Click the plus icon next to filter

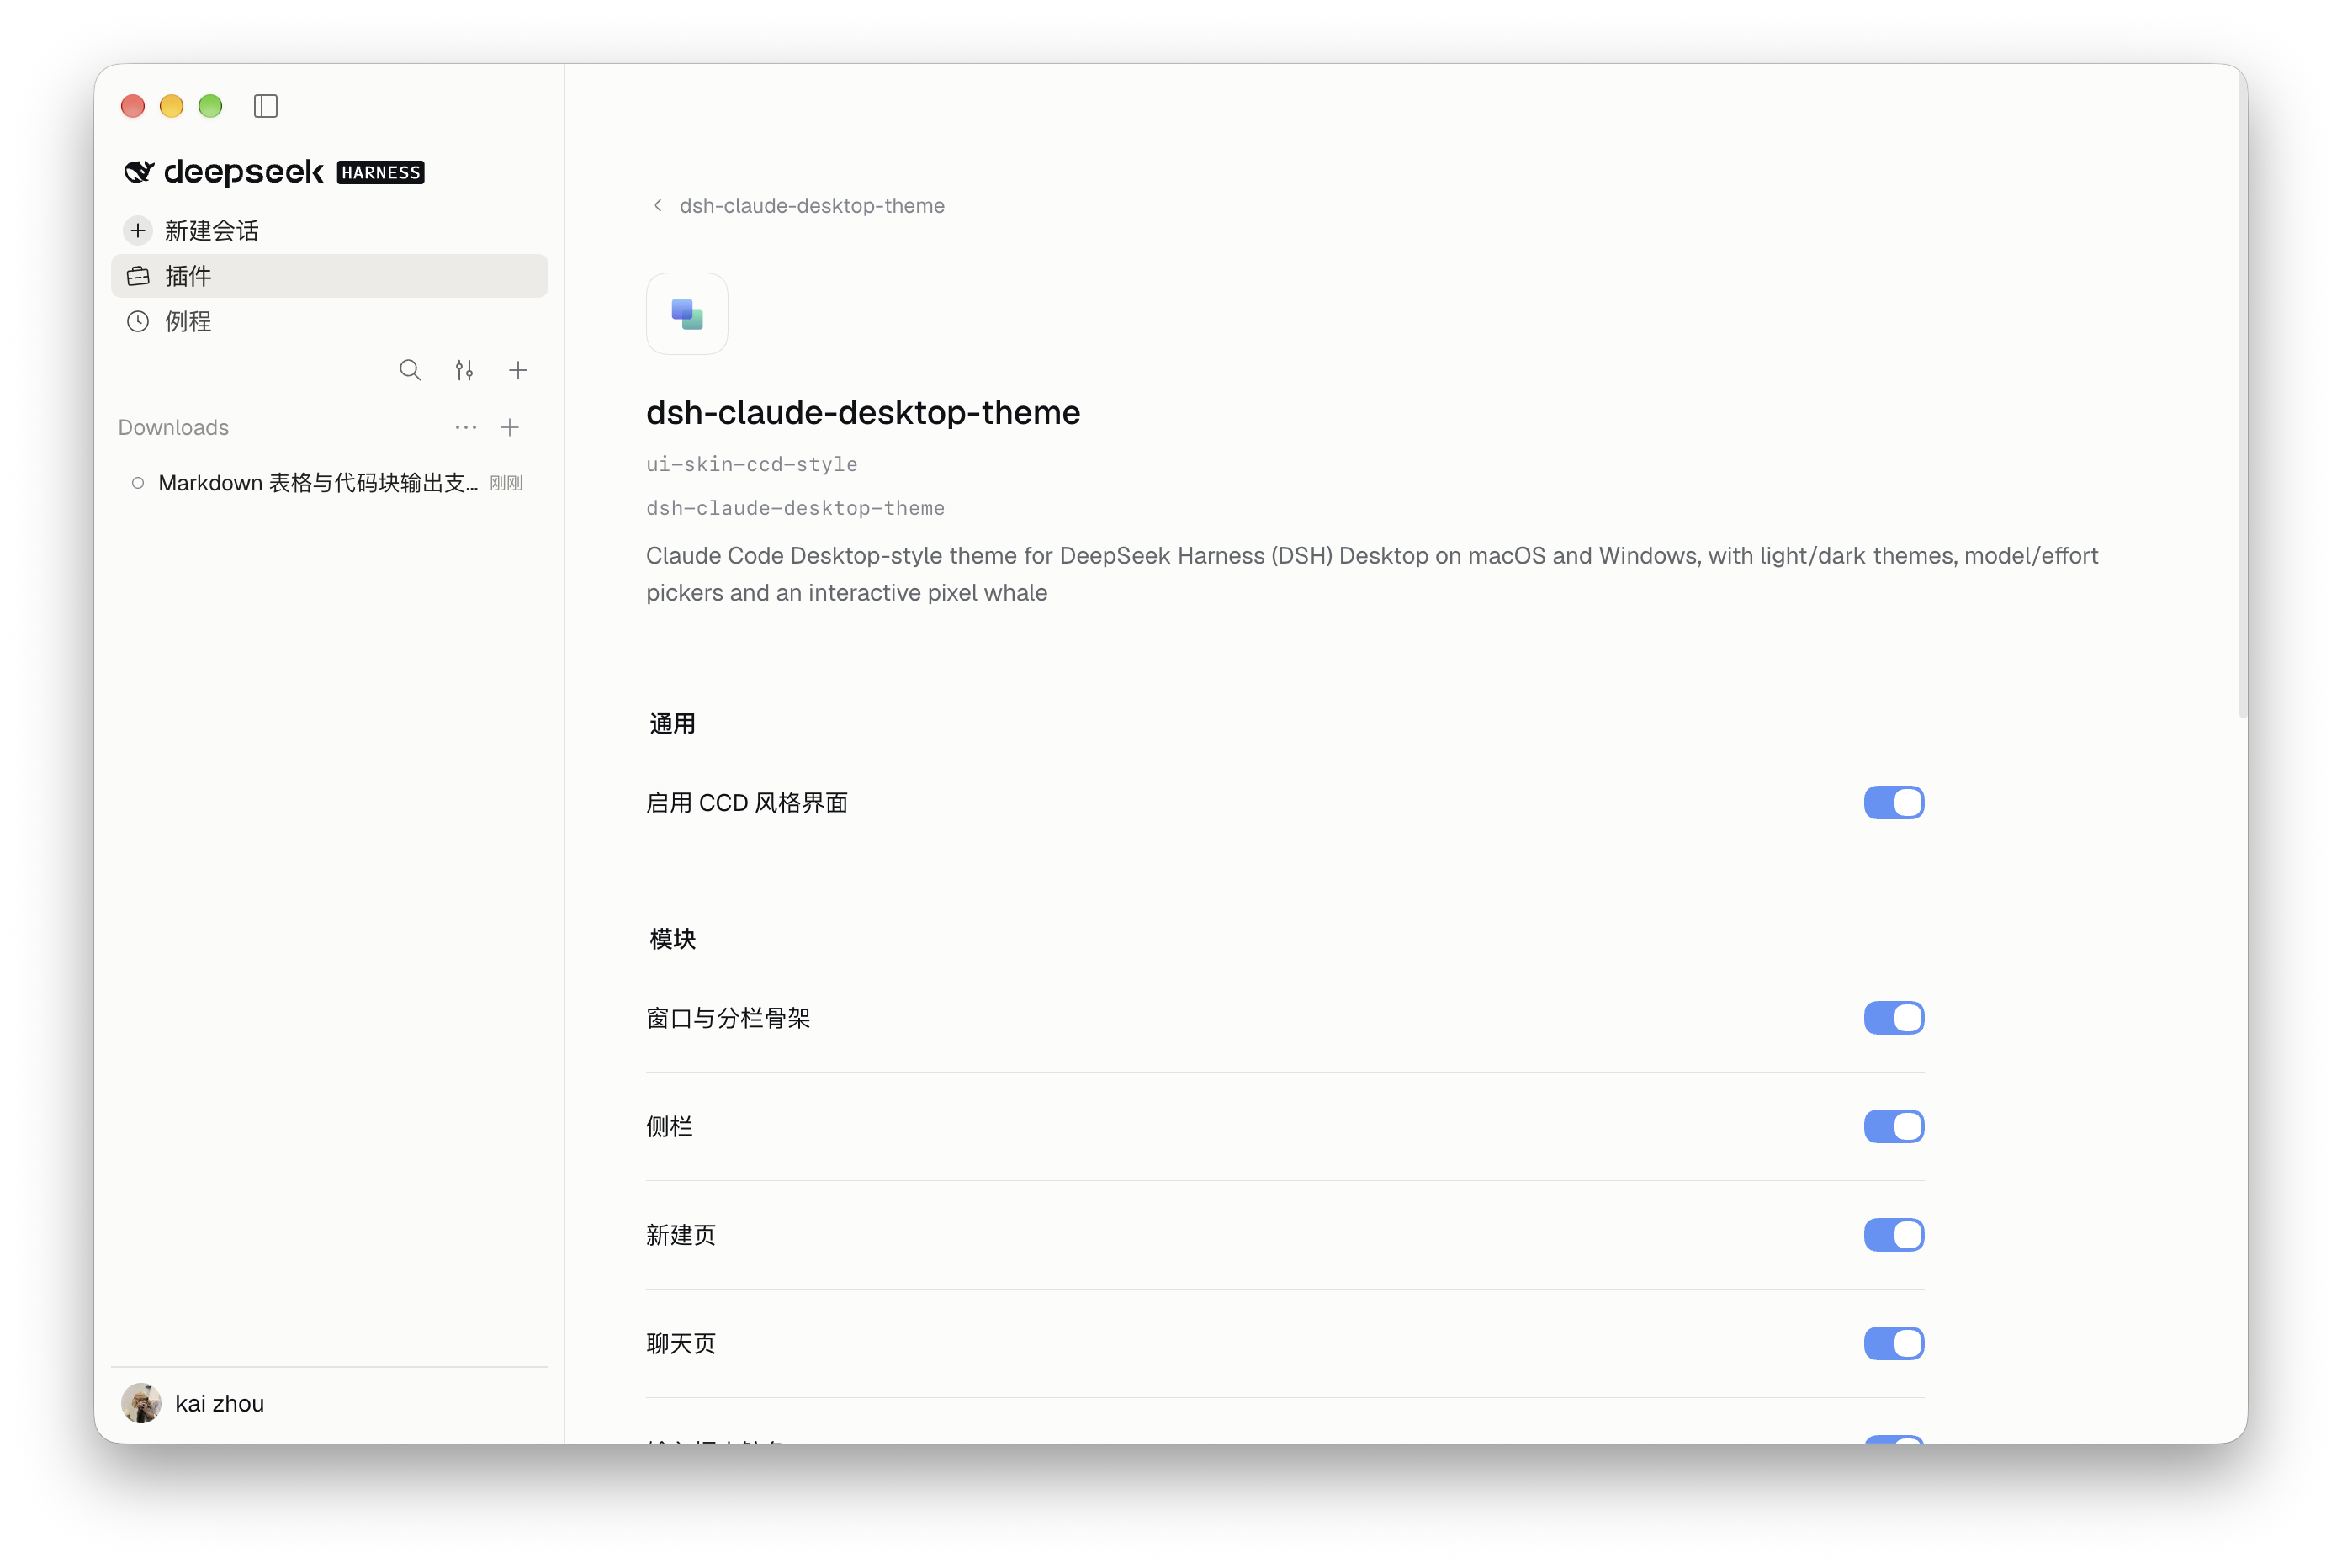coord(518,370)
